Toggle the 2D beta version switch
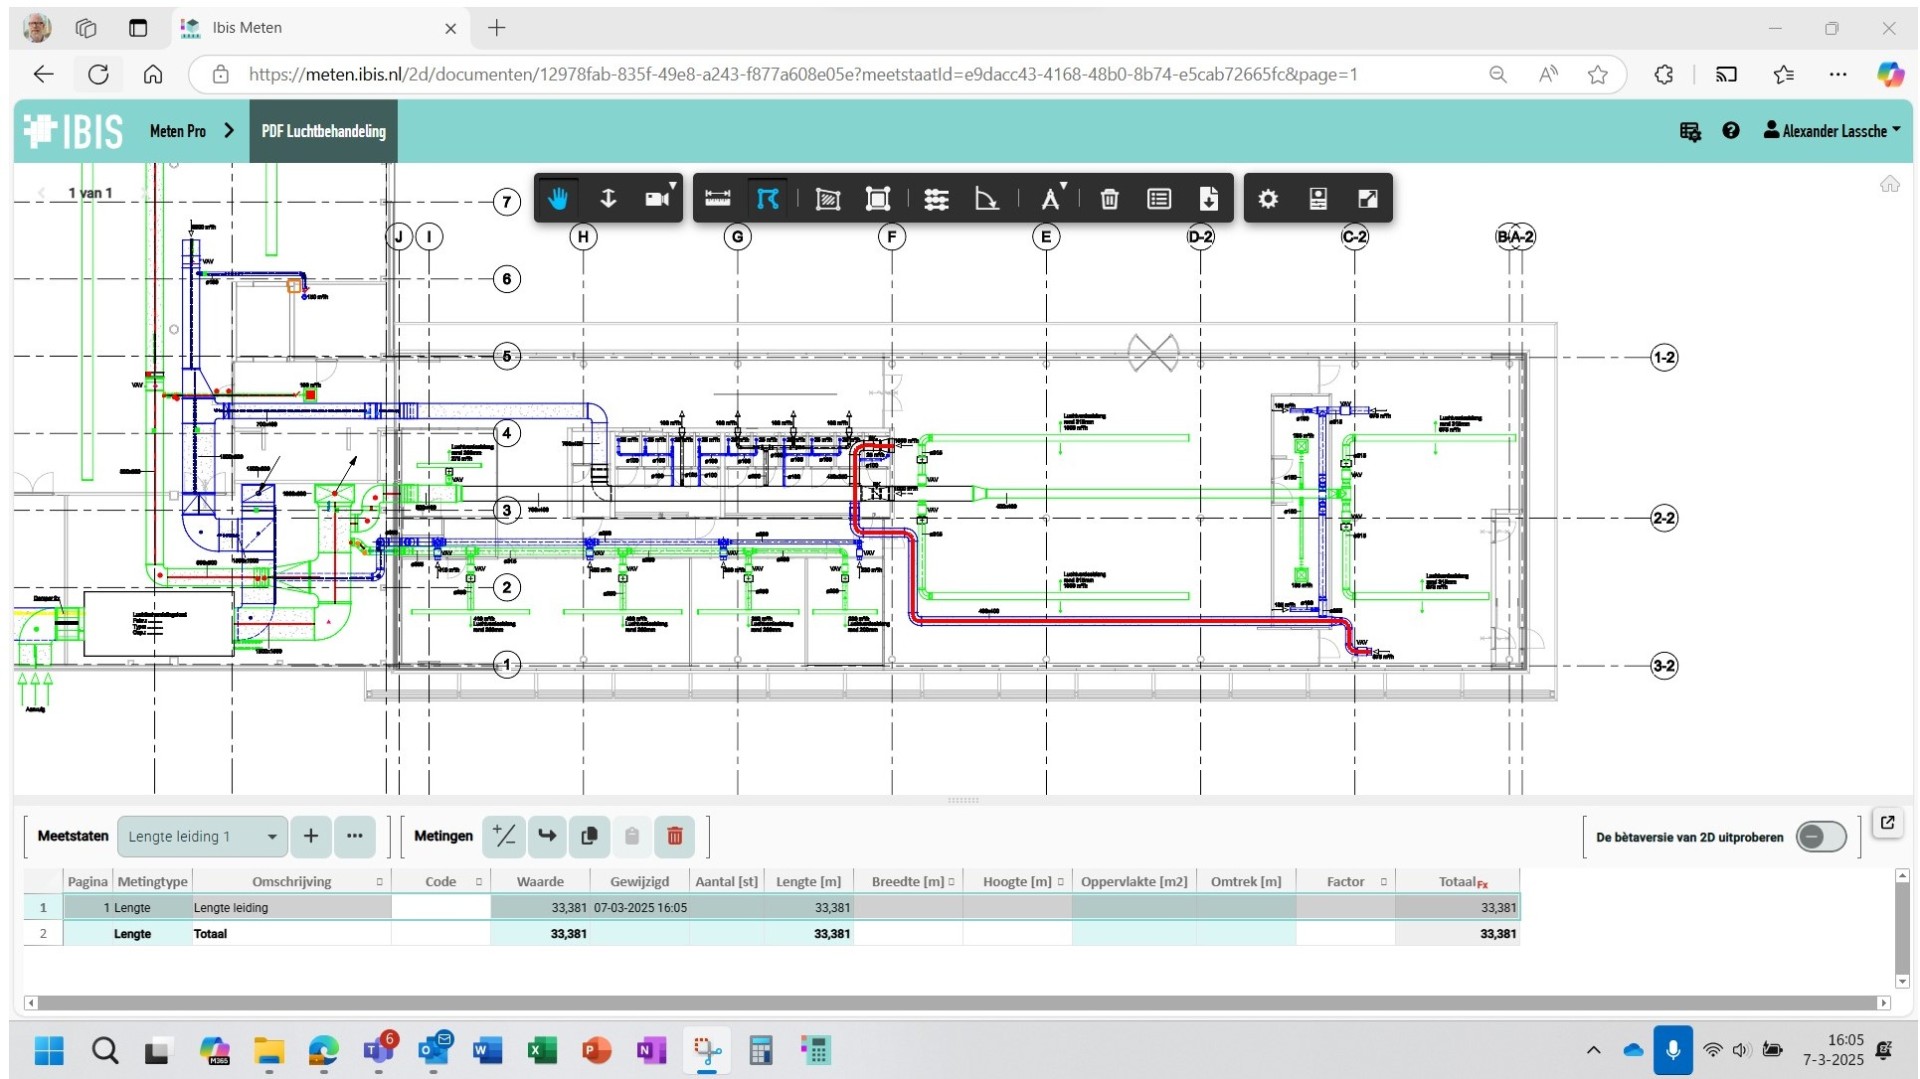 tap(1820, 837)
